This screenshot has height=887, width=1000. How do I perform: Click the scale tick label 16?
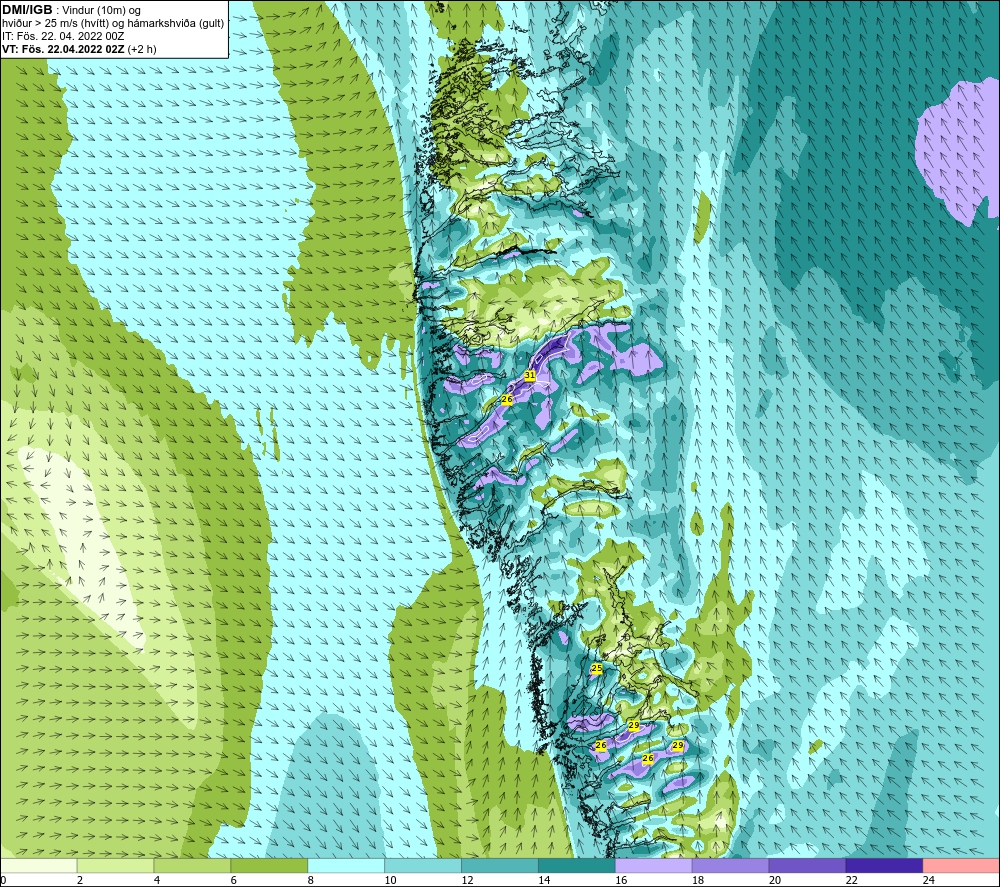click(x=621, y=880)
